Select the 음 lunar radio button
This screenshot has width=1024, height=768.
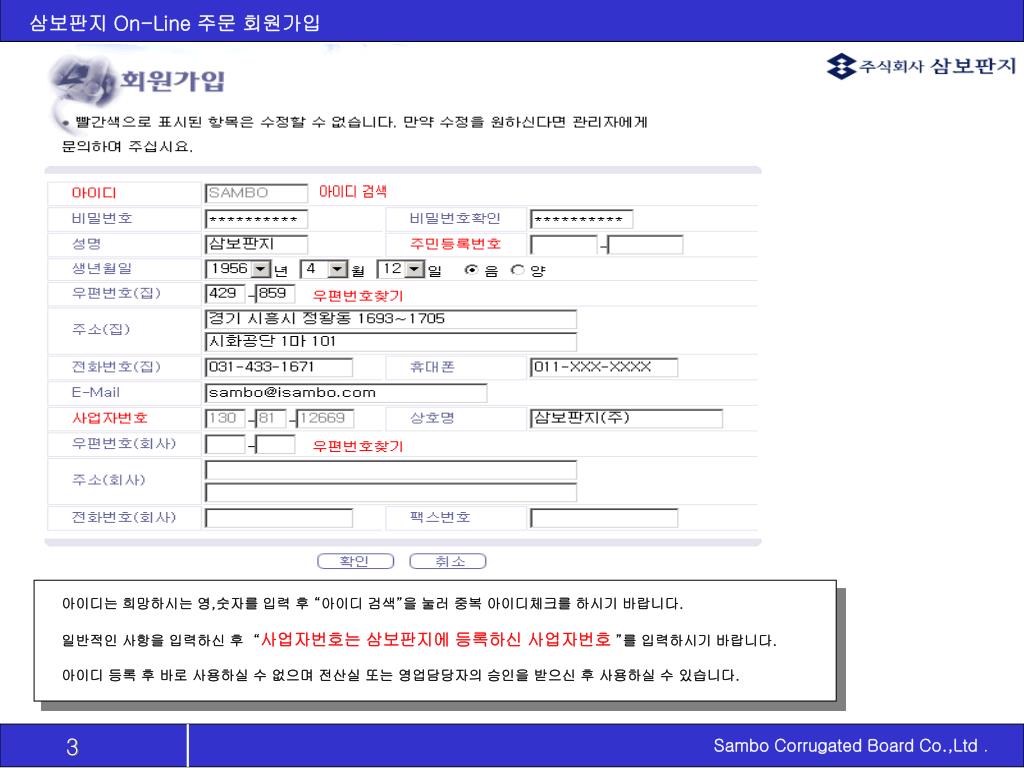coord(471,270)
